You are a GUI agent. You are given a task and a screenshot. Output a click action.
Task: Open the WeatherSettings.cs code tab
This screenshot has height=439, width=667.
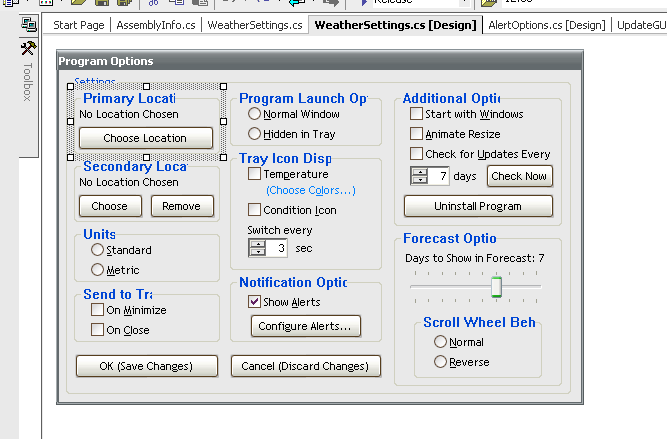(255, 25)
